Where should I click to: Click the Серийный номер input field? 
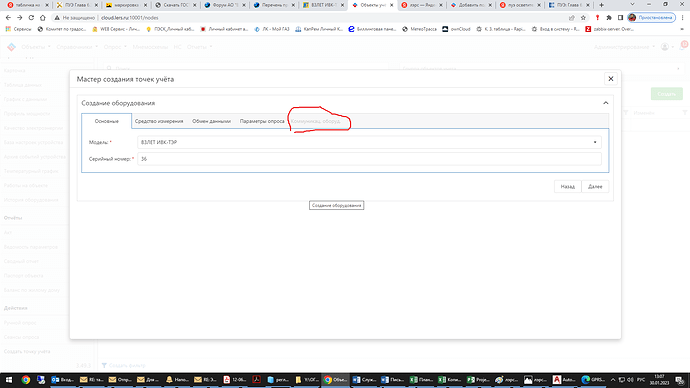tap(369, 159)
